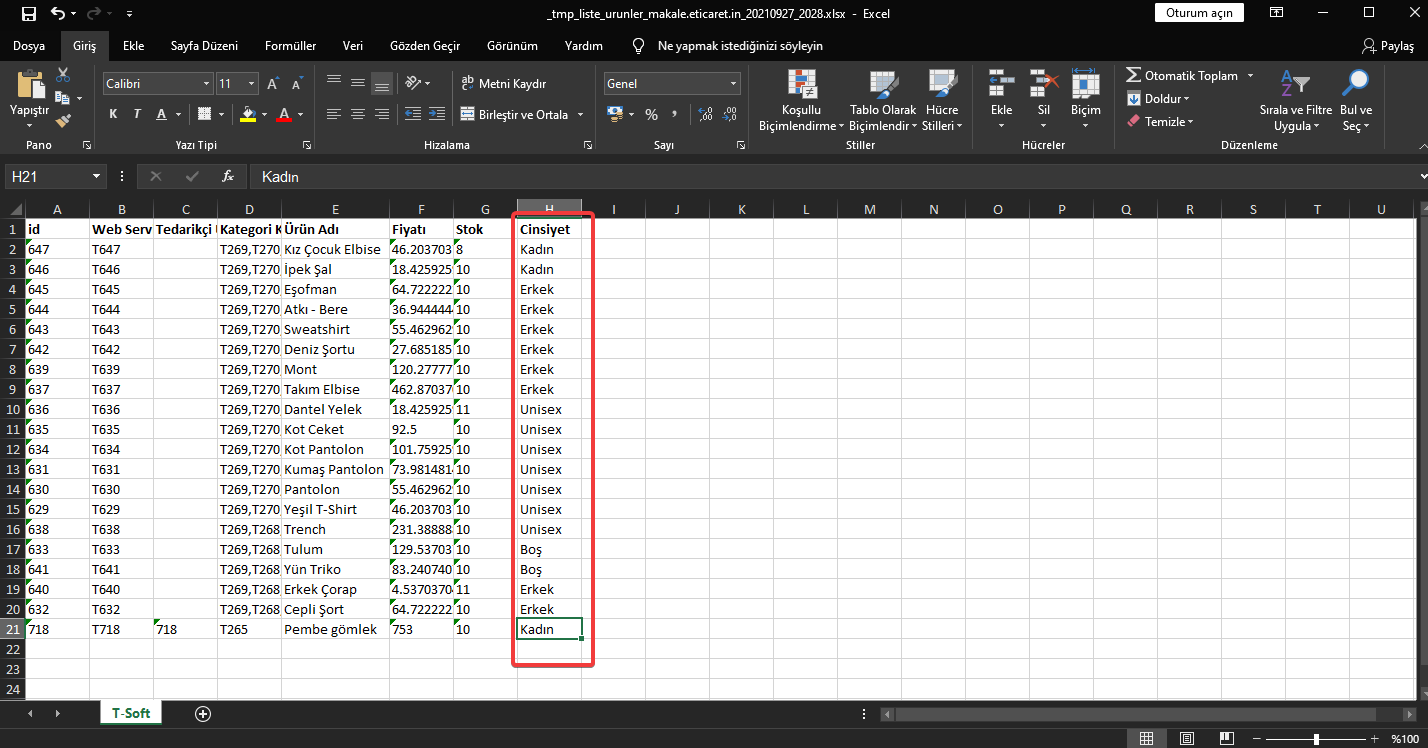Viewport: 1428px width, 748px height.
Task: Click the formula bar containing Kadın
Action: 835,176
